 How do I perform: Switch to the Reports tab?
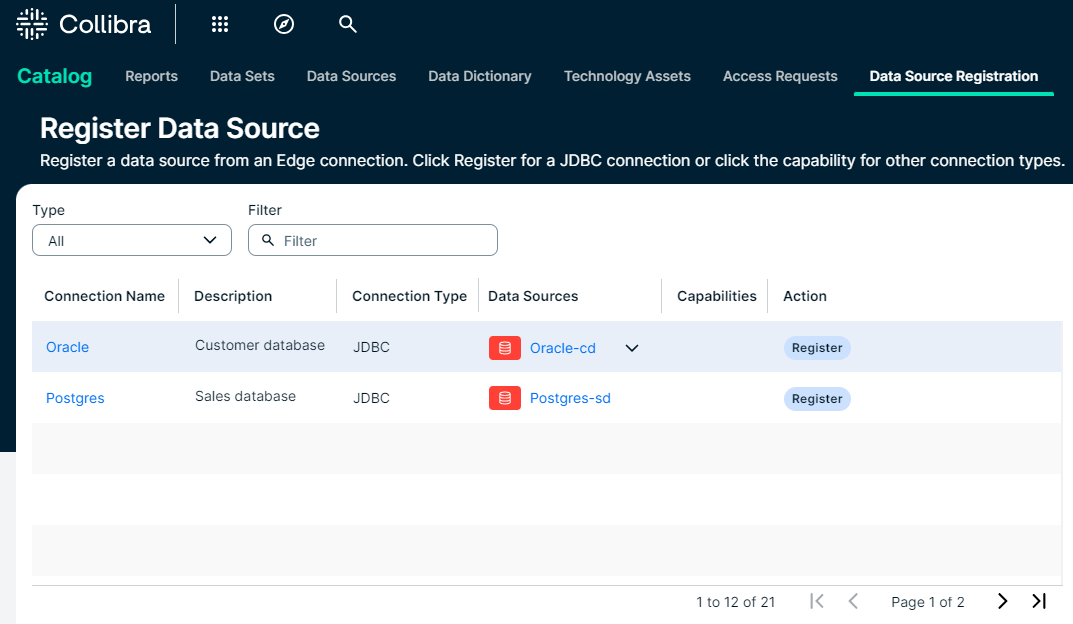coord(151,76)
